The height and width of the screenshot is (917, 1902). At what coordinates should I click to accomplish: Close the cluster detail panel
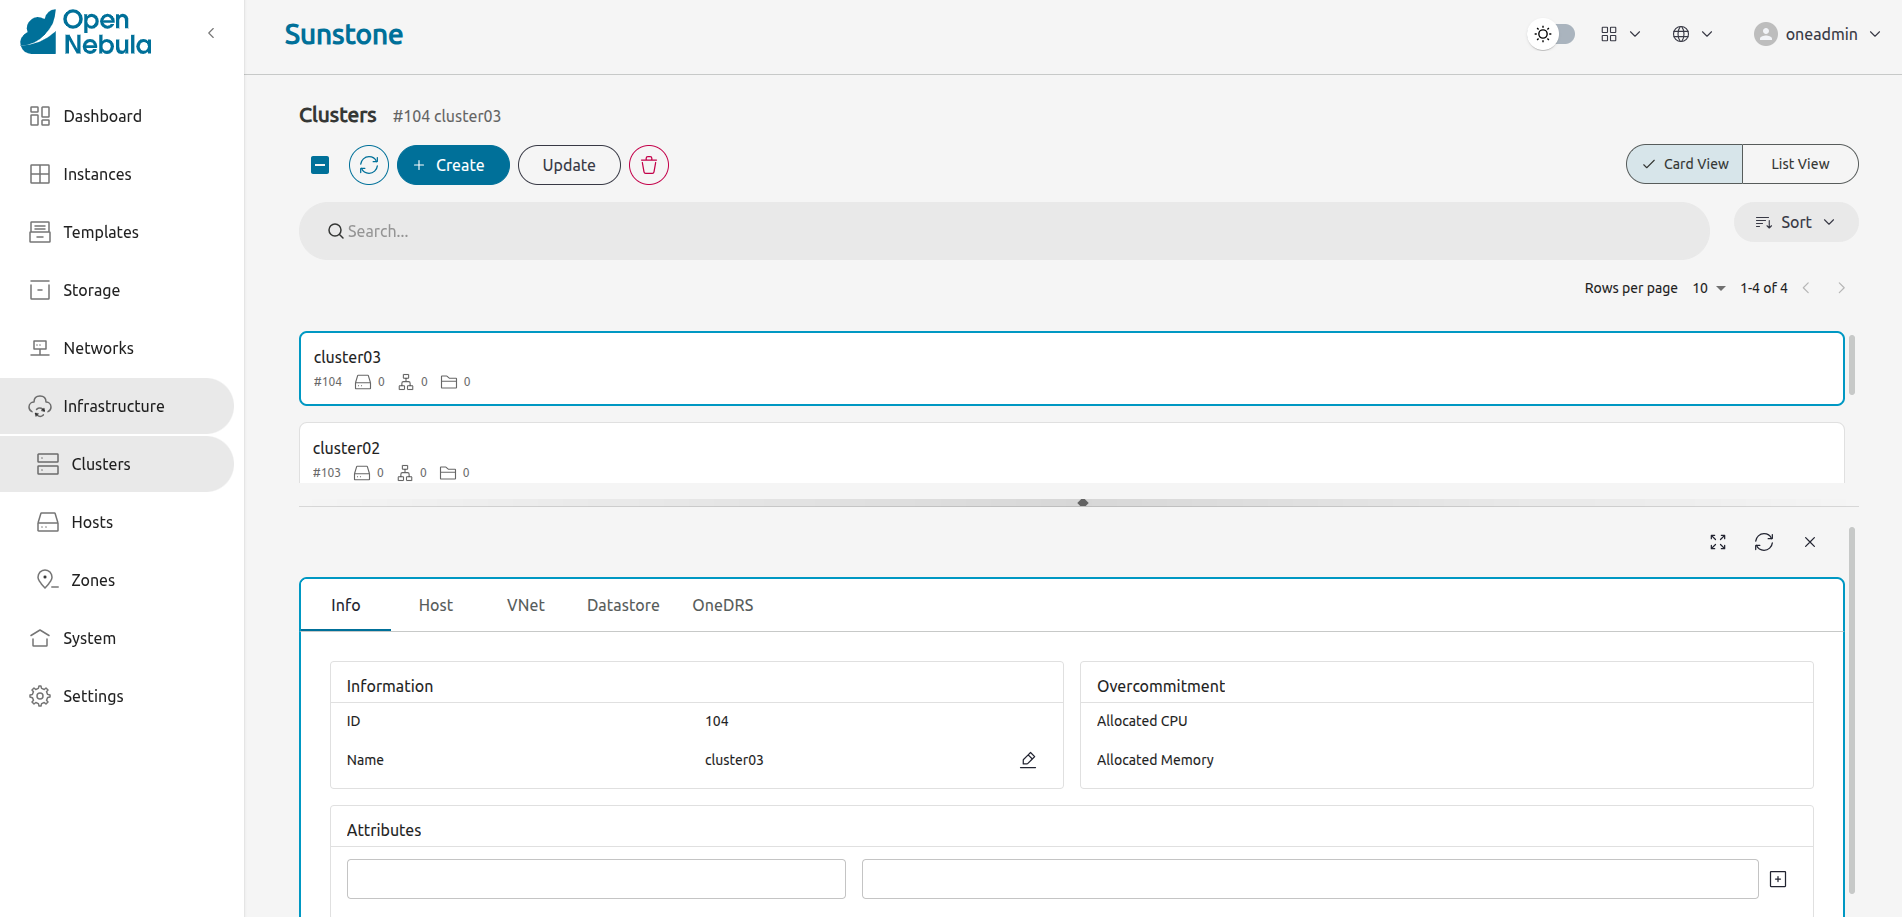tap(1810, 542)
